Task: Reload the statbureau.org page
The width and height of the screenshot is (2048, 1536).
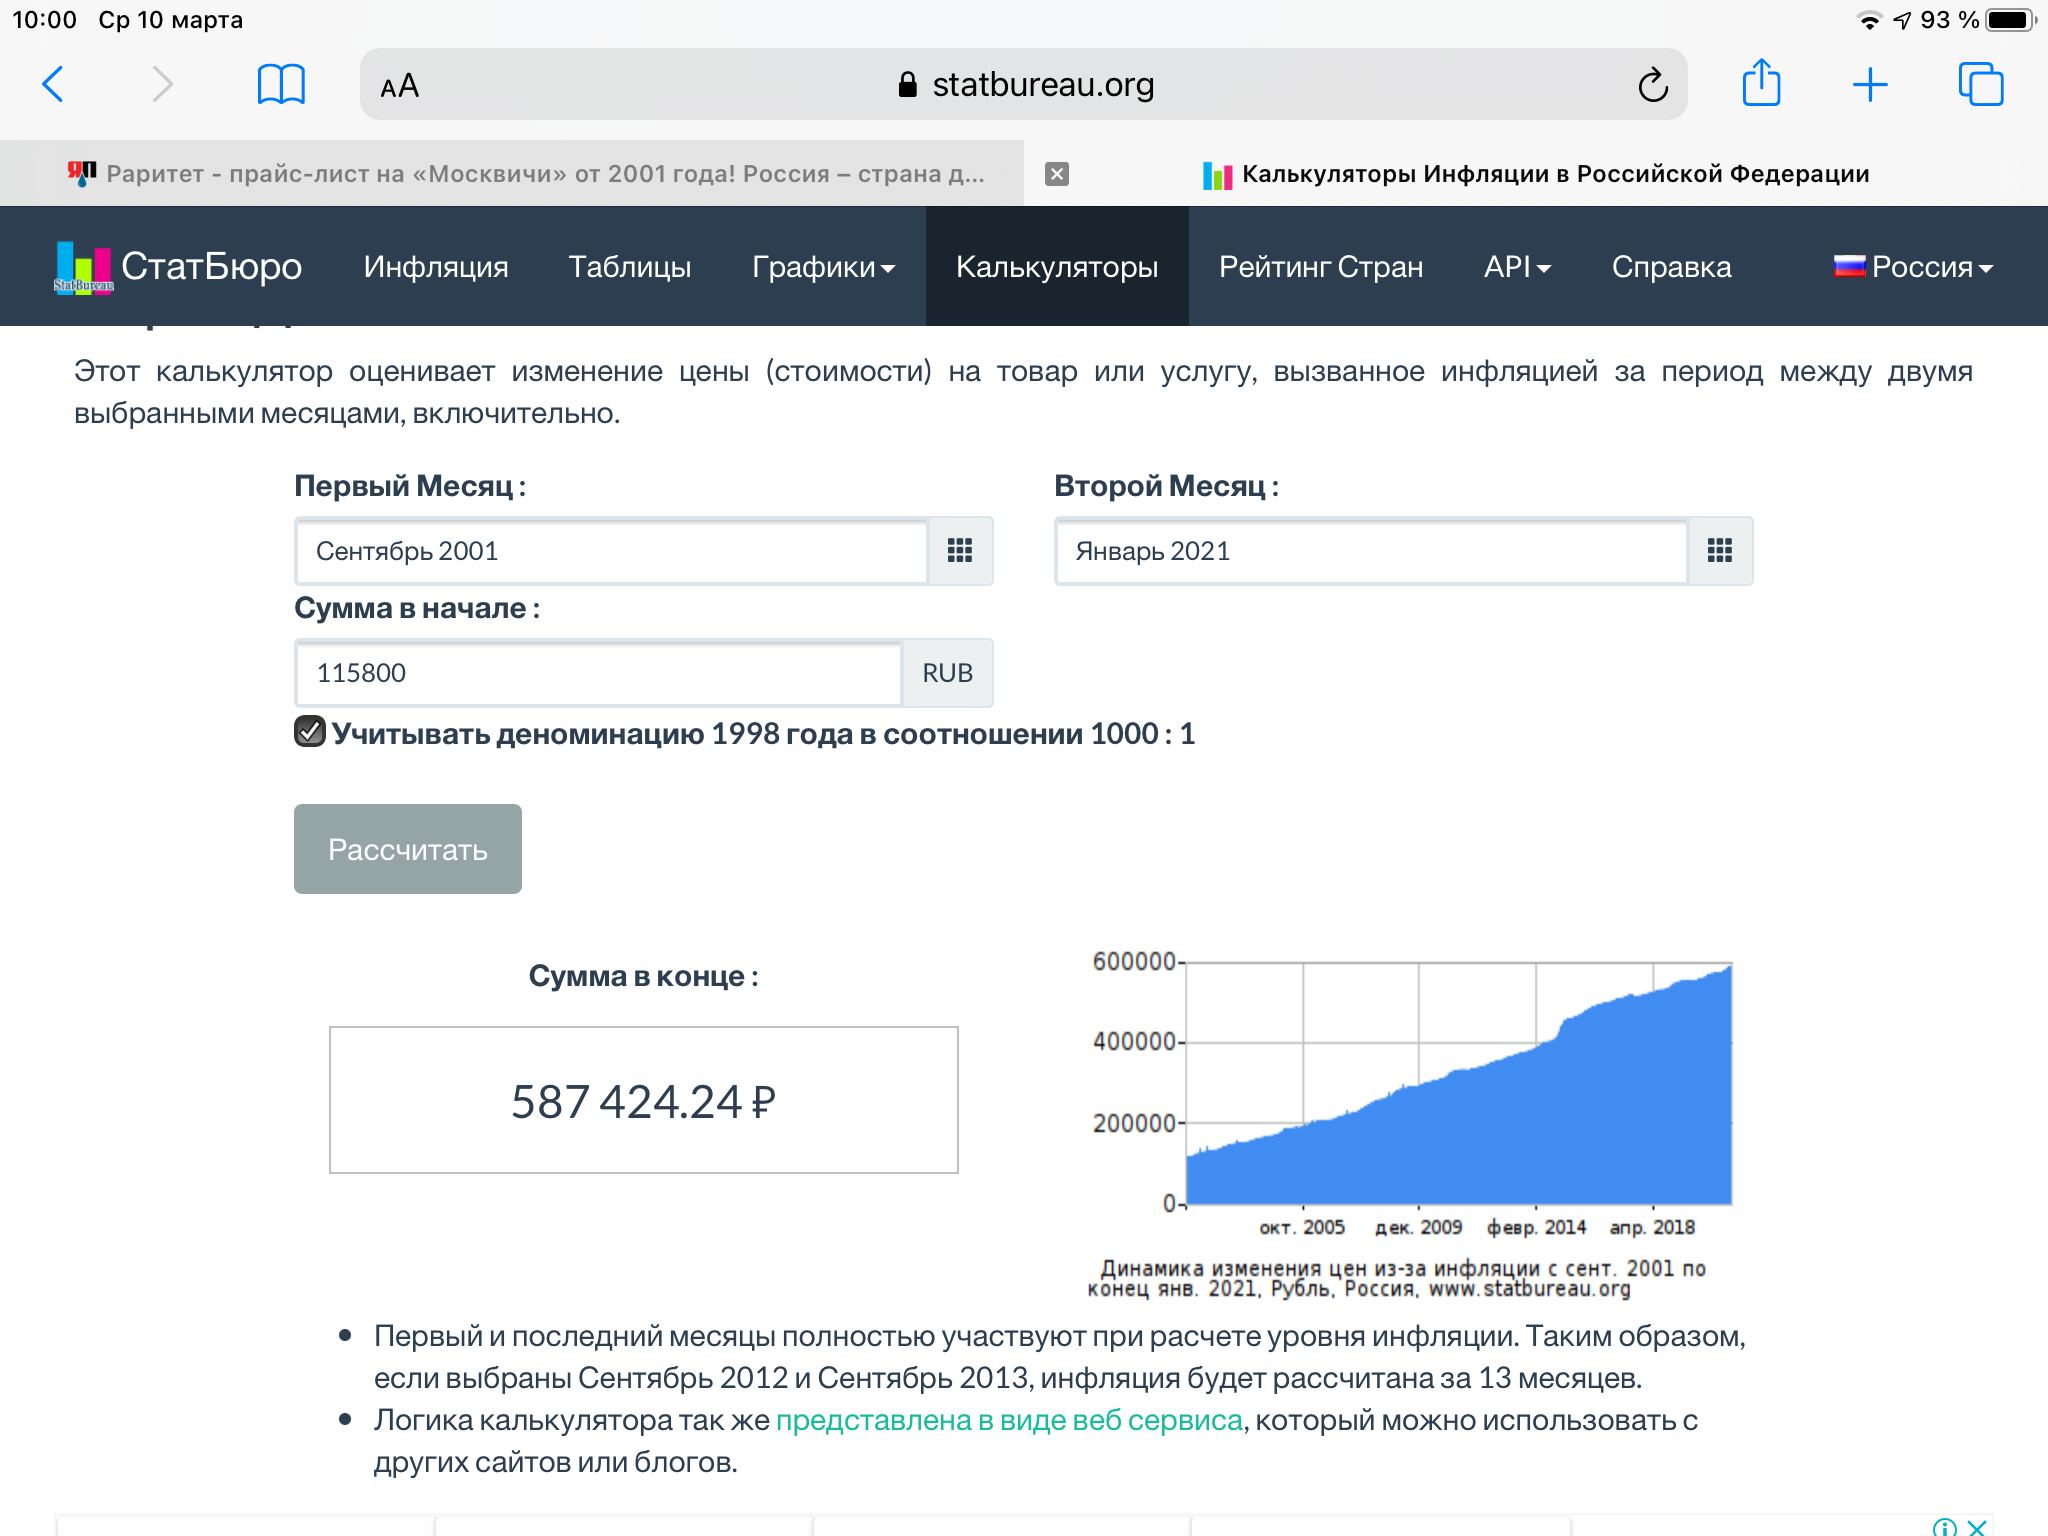Action: tap(1652, 85)
